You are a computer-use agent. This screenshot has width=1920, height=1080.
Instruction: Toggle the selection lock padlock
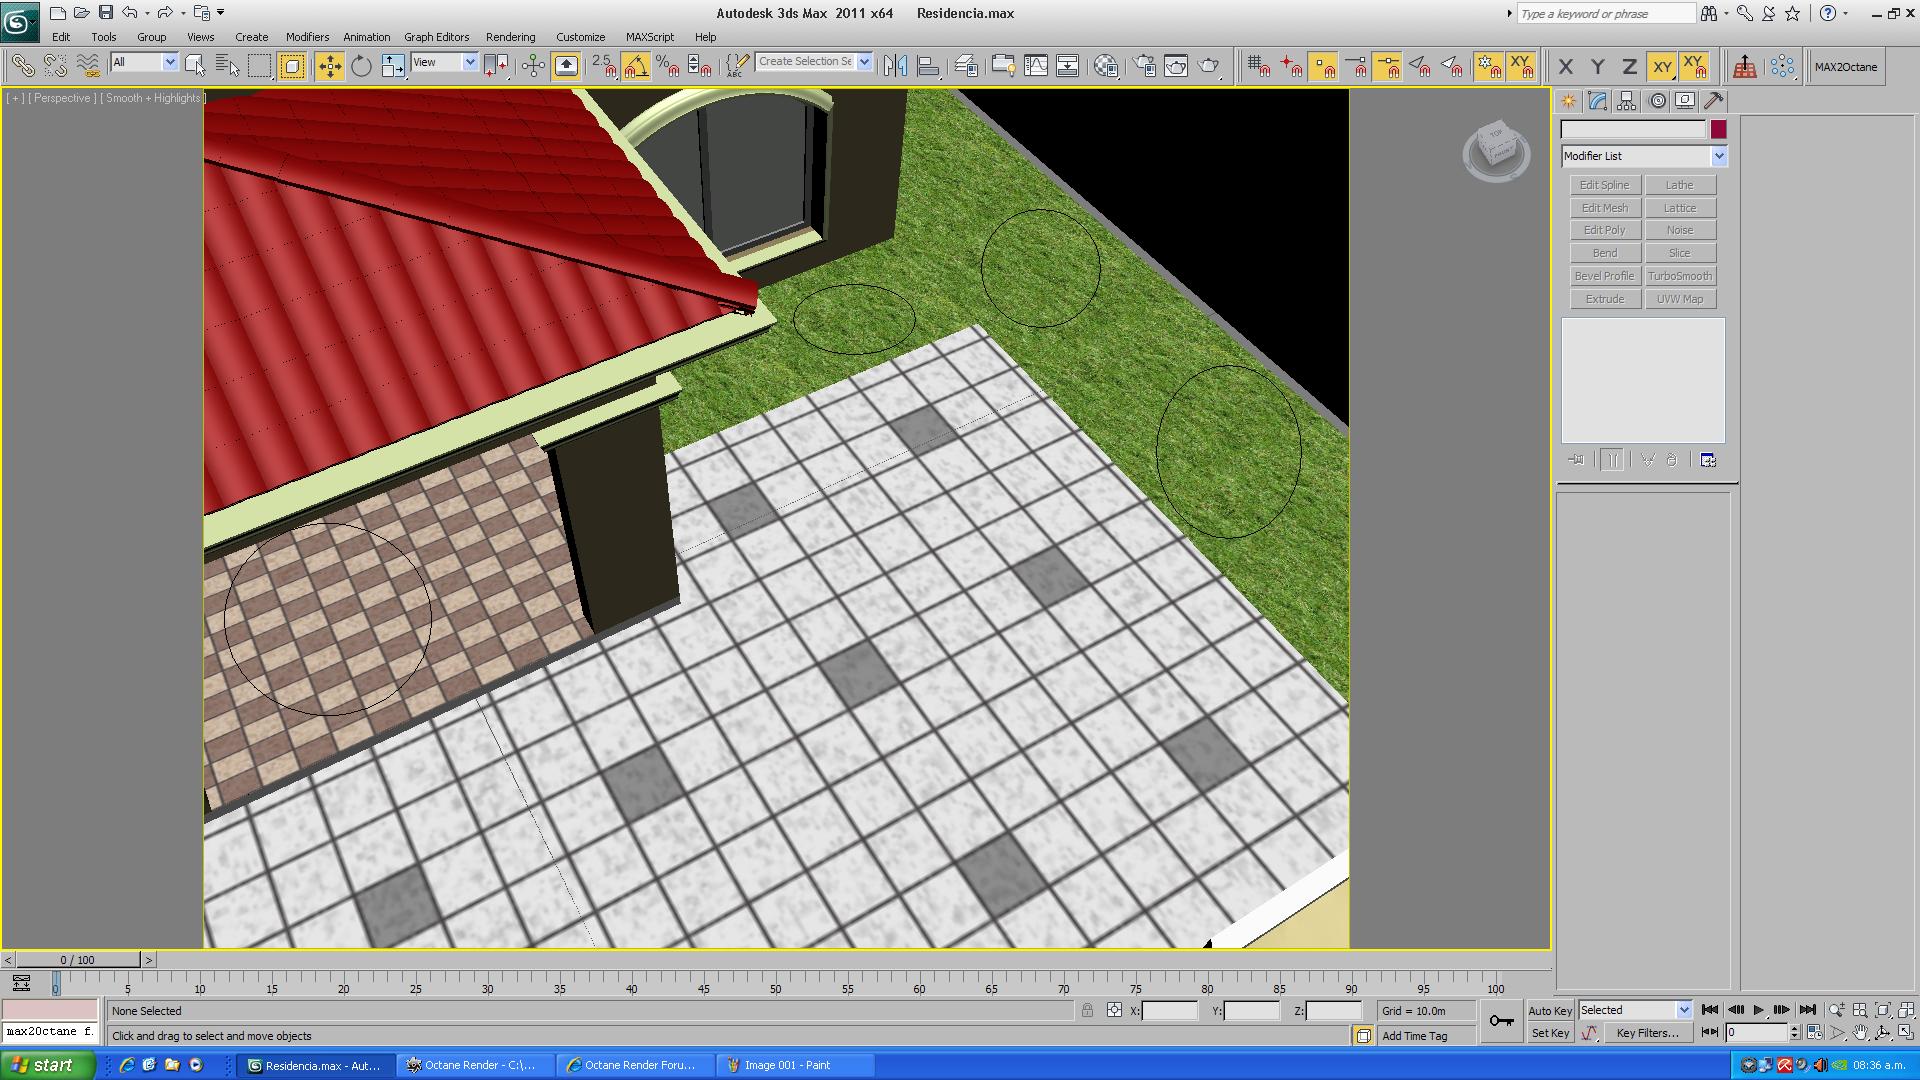(1087, 1011)
